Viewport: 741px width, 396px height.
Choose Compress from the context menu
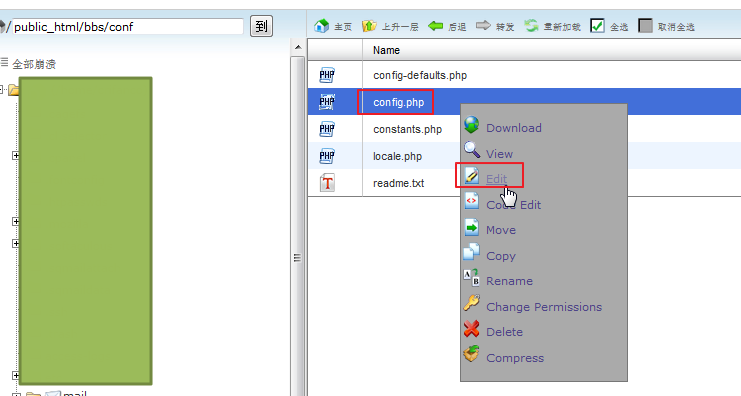click(x=515, y=358)
